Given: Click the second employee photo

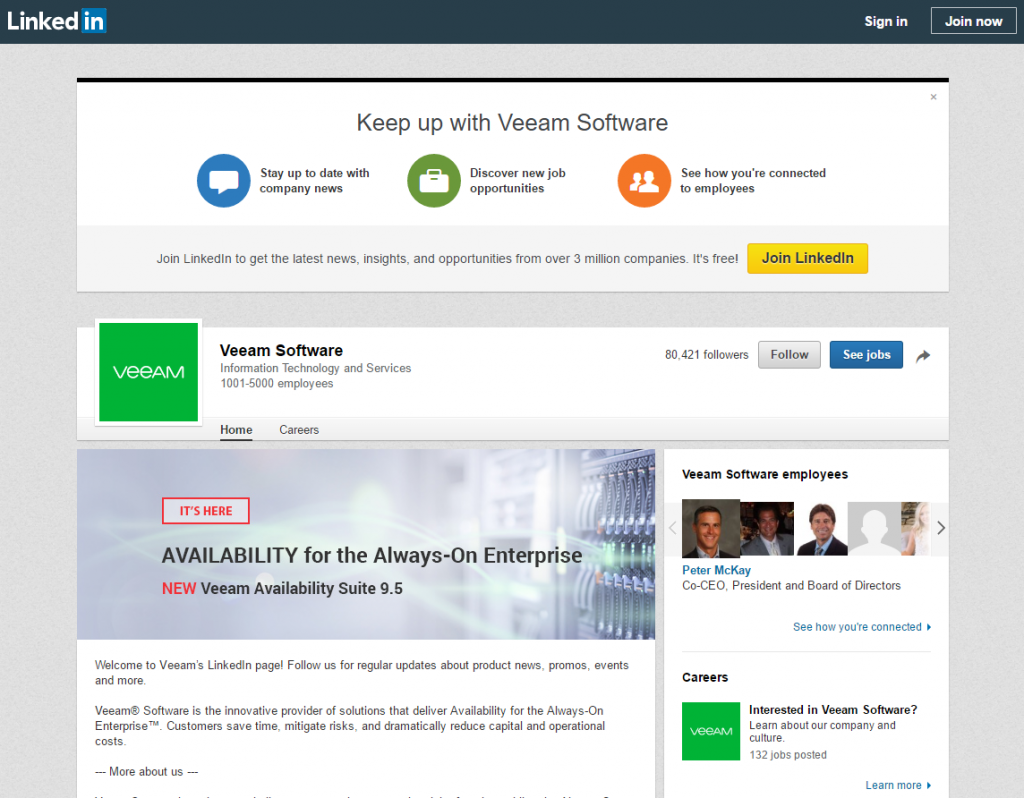Looking at the screenshot, I should tap(767, 528).
